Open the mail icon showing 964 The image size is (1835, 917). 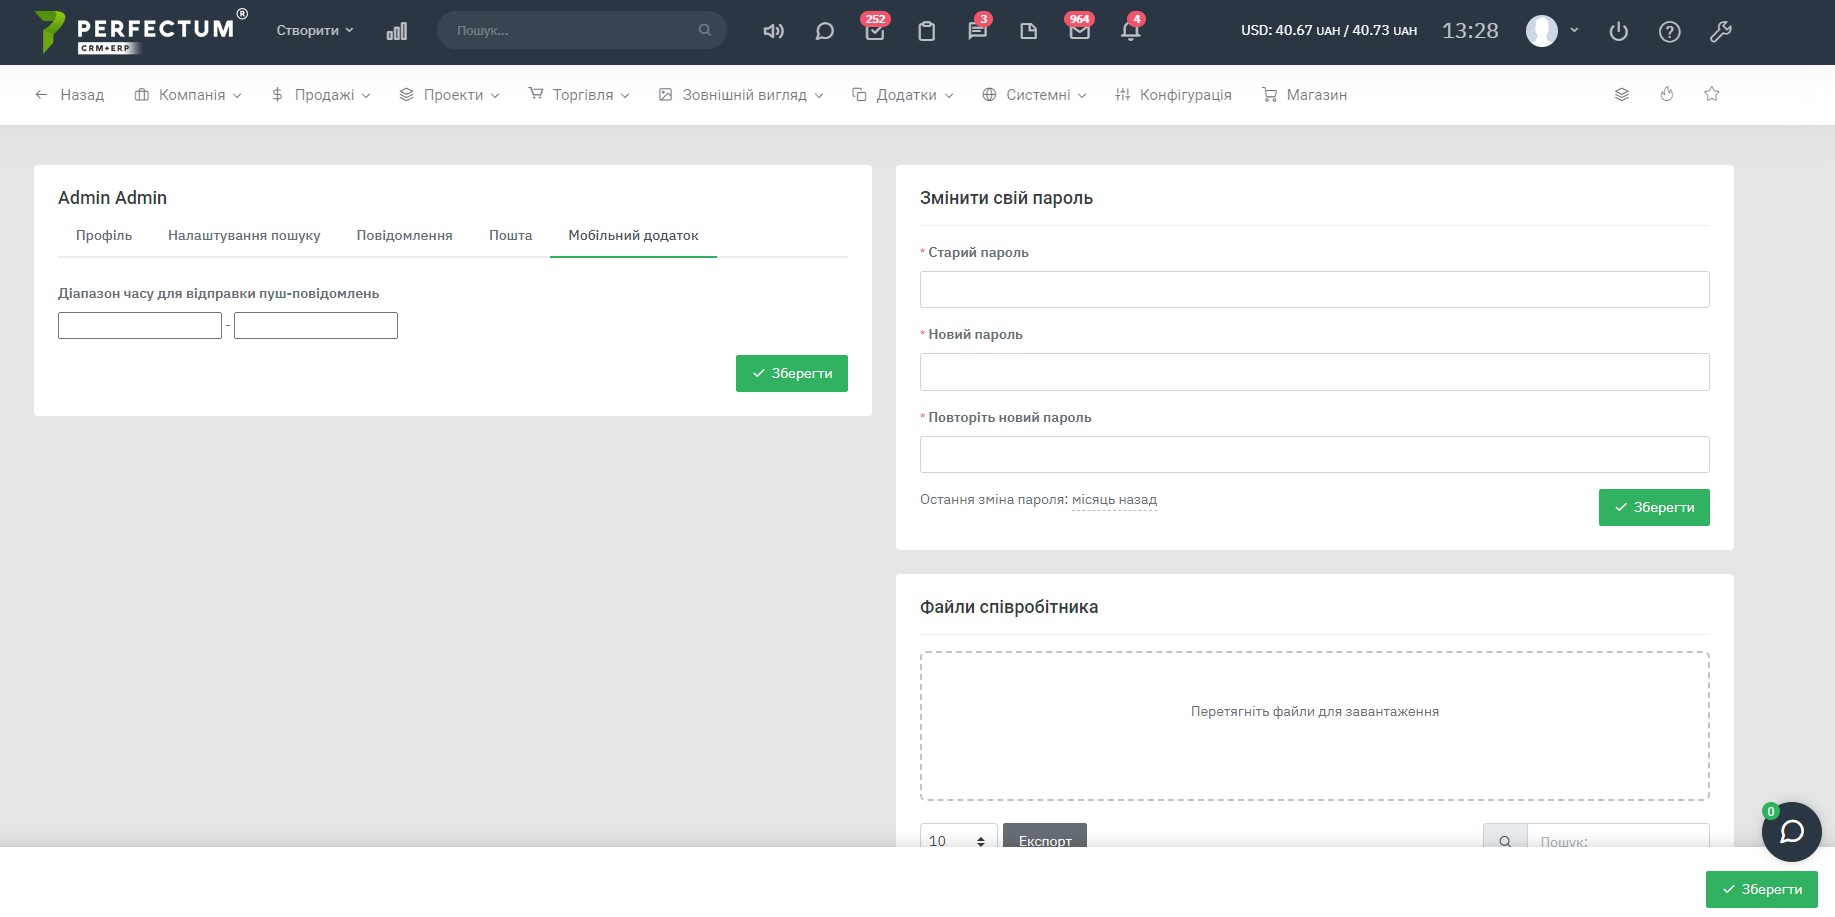point(1079,31)
